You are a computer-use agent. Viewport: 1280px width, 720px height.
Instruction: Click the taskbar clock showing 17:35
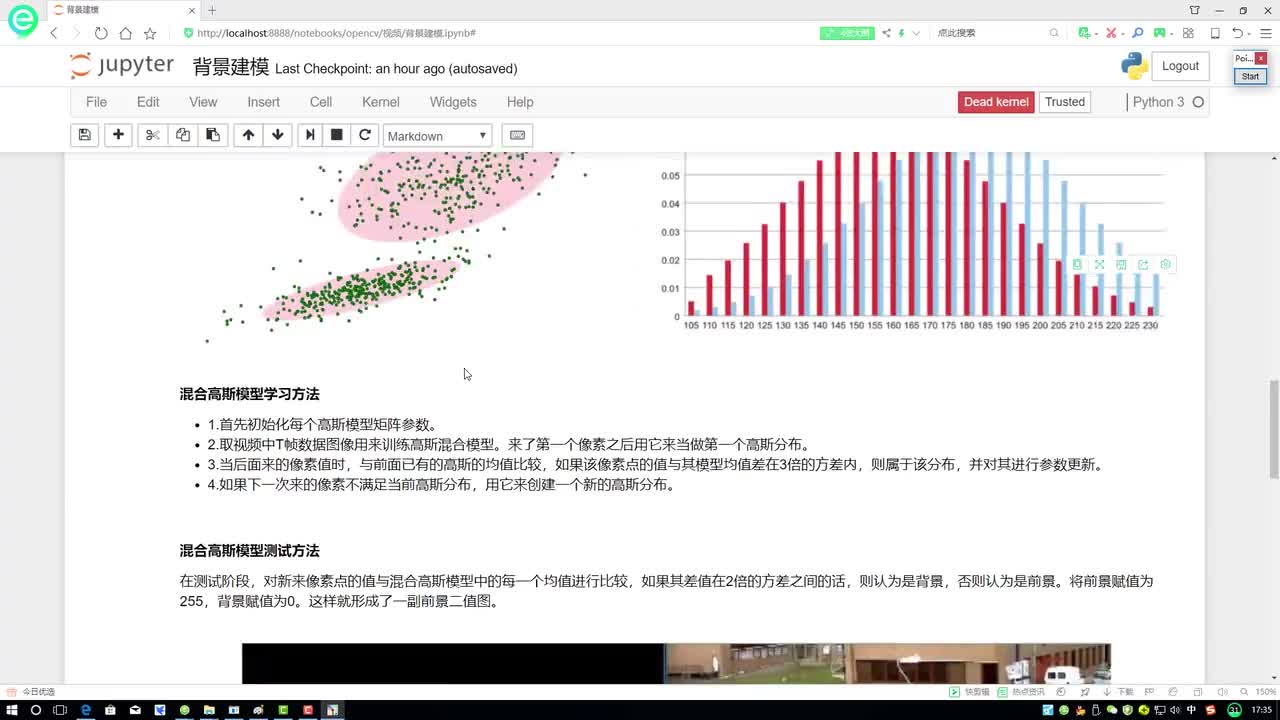(1261, 710)
